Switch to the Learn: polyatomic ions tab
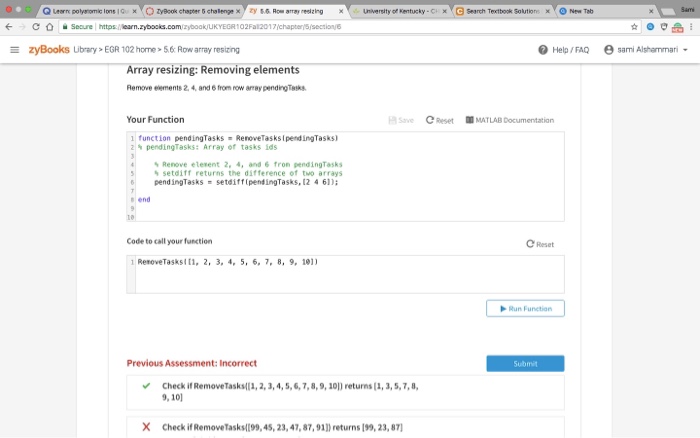The width and height of the screenshot is (700, 438). [x=88, y=11]
